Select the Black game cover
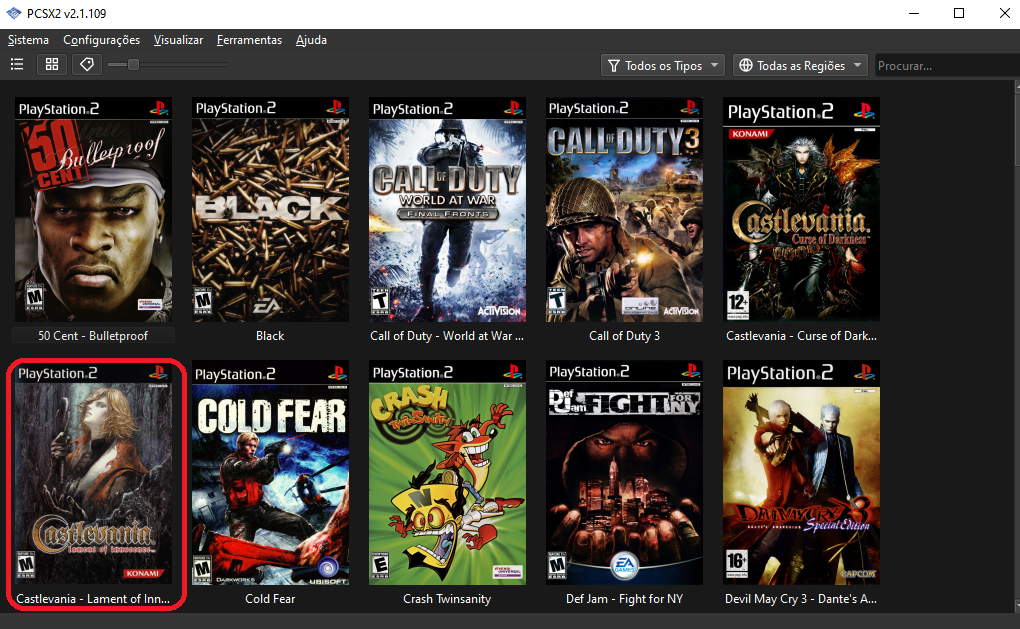The height and width of the screenshot is (629, 1020). pos(270,208)
